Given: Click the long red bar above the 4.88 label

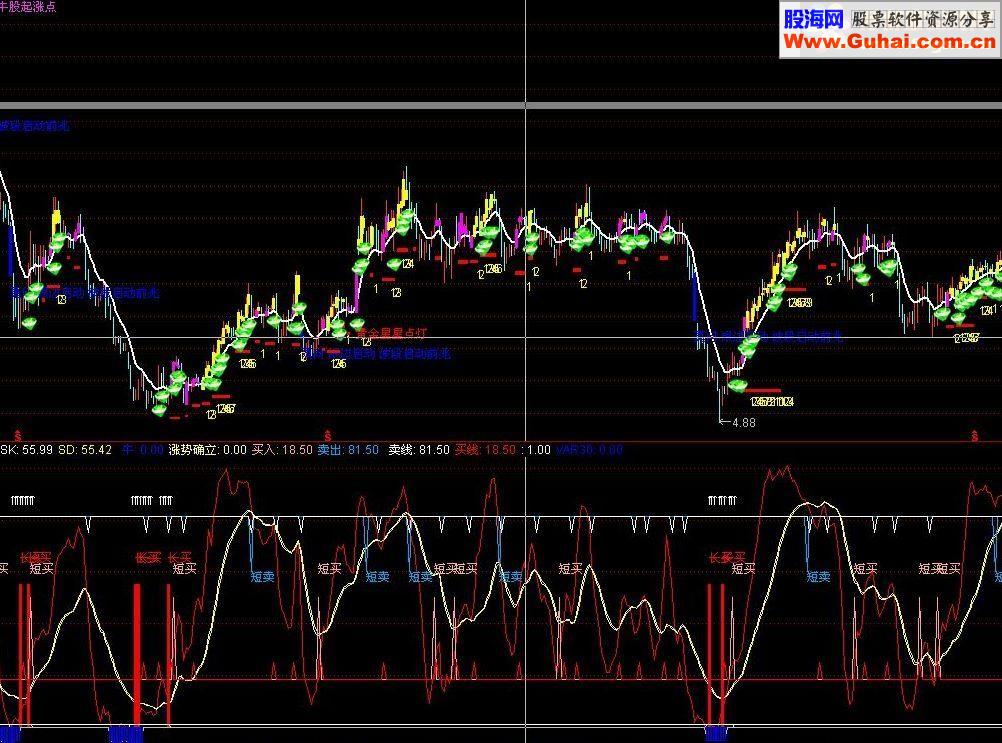Looking at the screenshot, I should click(763, 390).
